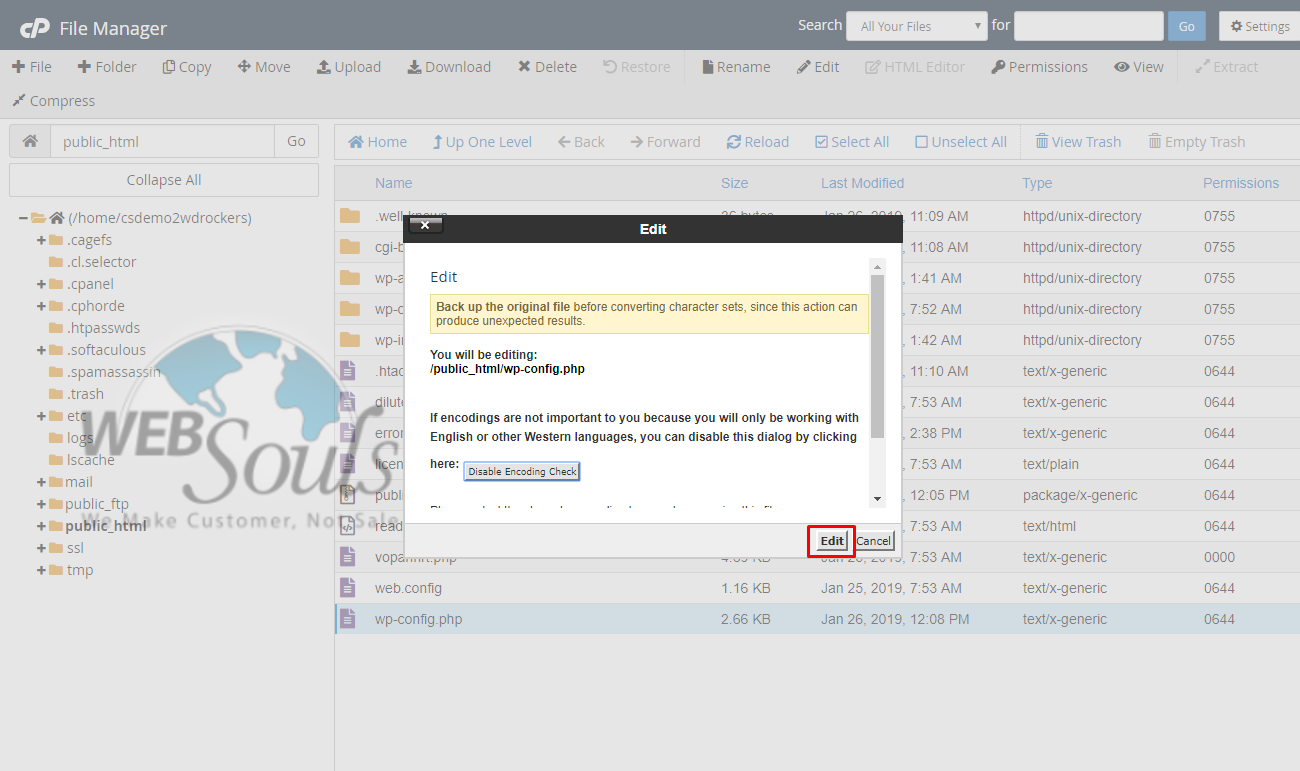Click the cPanel logo icon
1300x771 pixels.
34,28
